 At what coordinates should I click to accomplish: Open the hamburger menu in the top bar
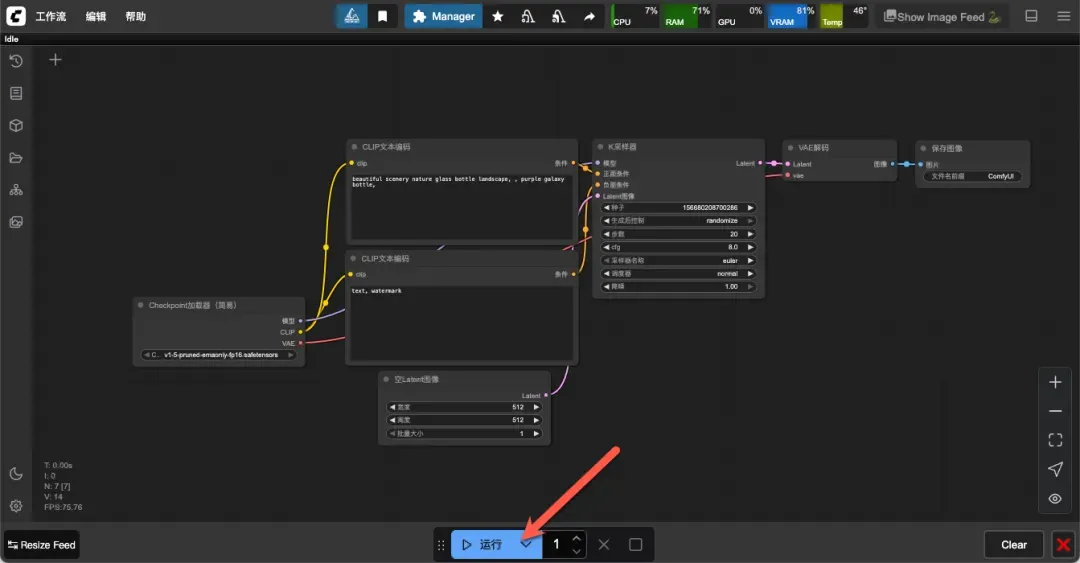[x=1063, y=16]
